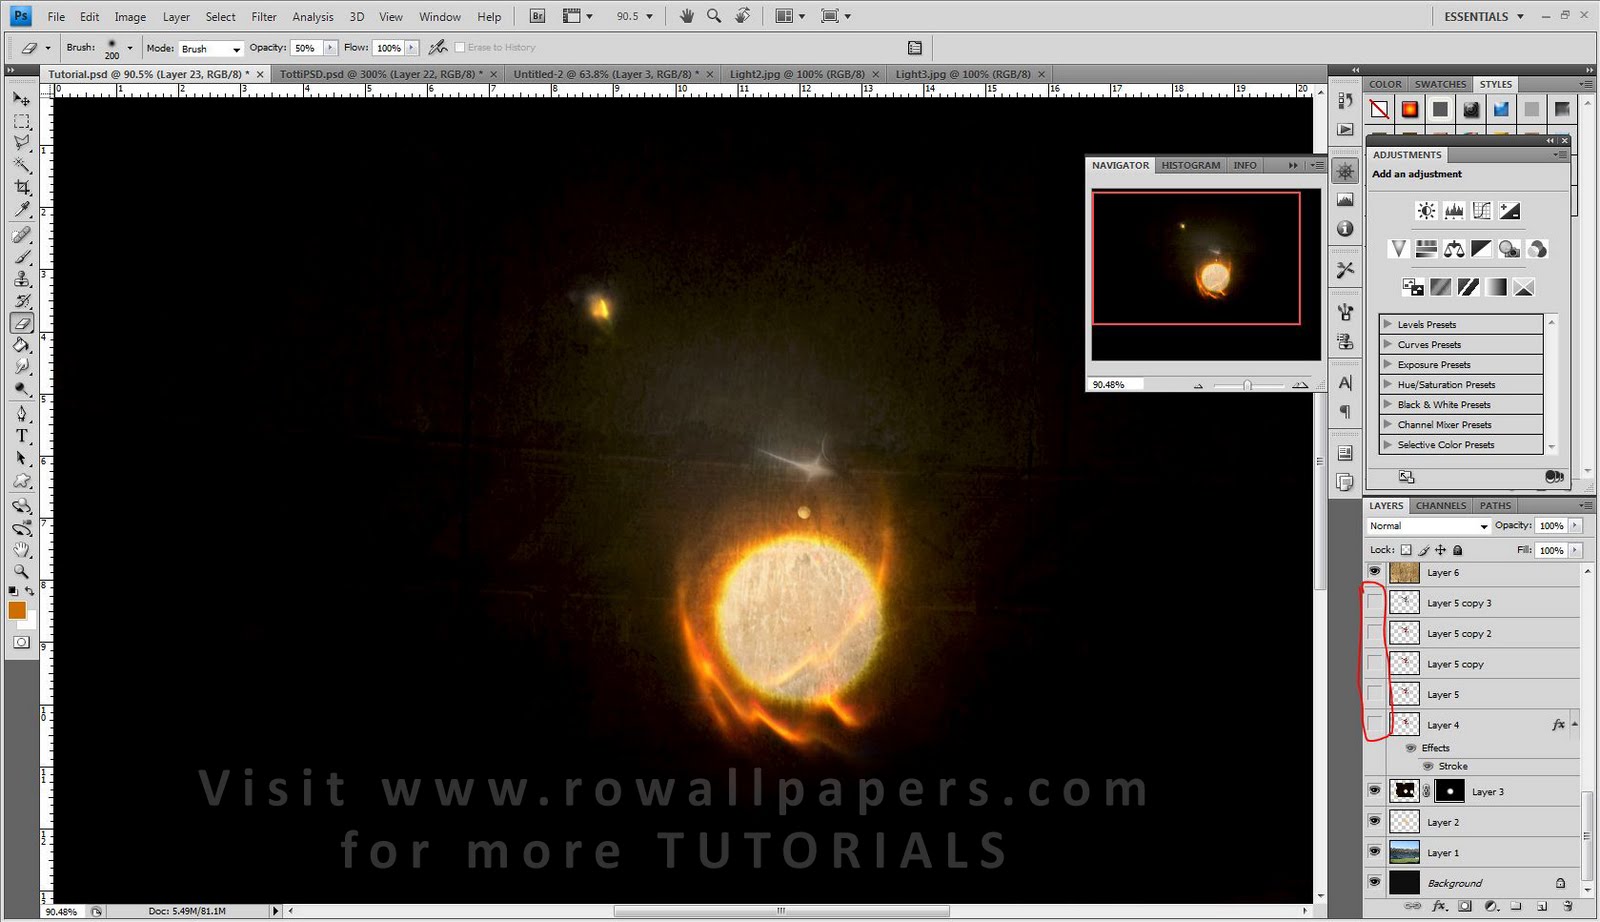The image size is (1600, 922).
Task: Open layer style fx menu at panel bottom
Action: pos(1439,906)
